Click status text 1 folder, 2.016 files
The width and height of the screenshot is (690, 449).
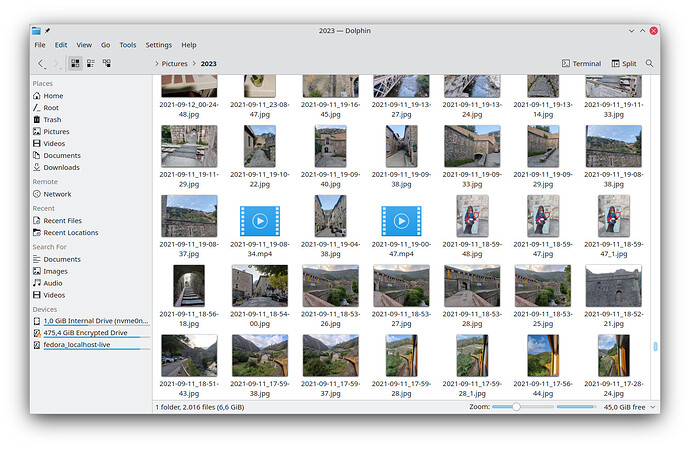200,407
